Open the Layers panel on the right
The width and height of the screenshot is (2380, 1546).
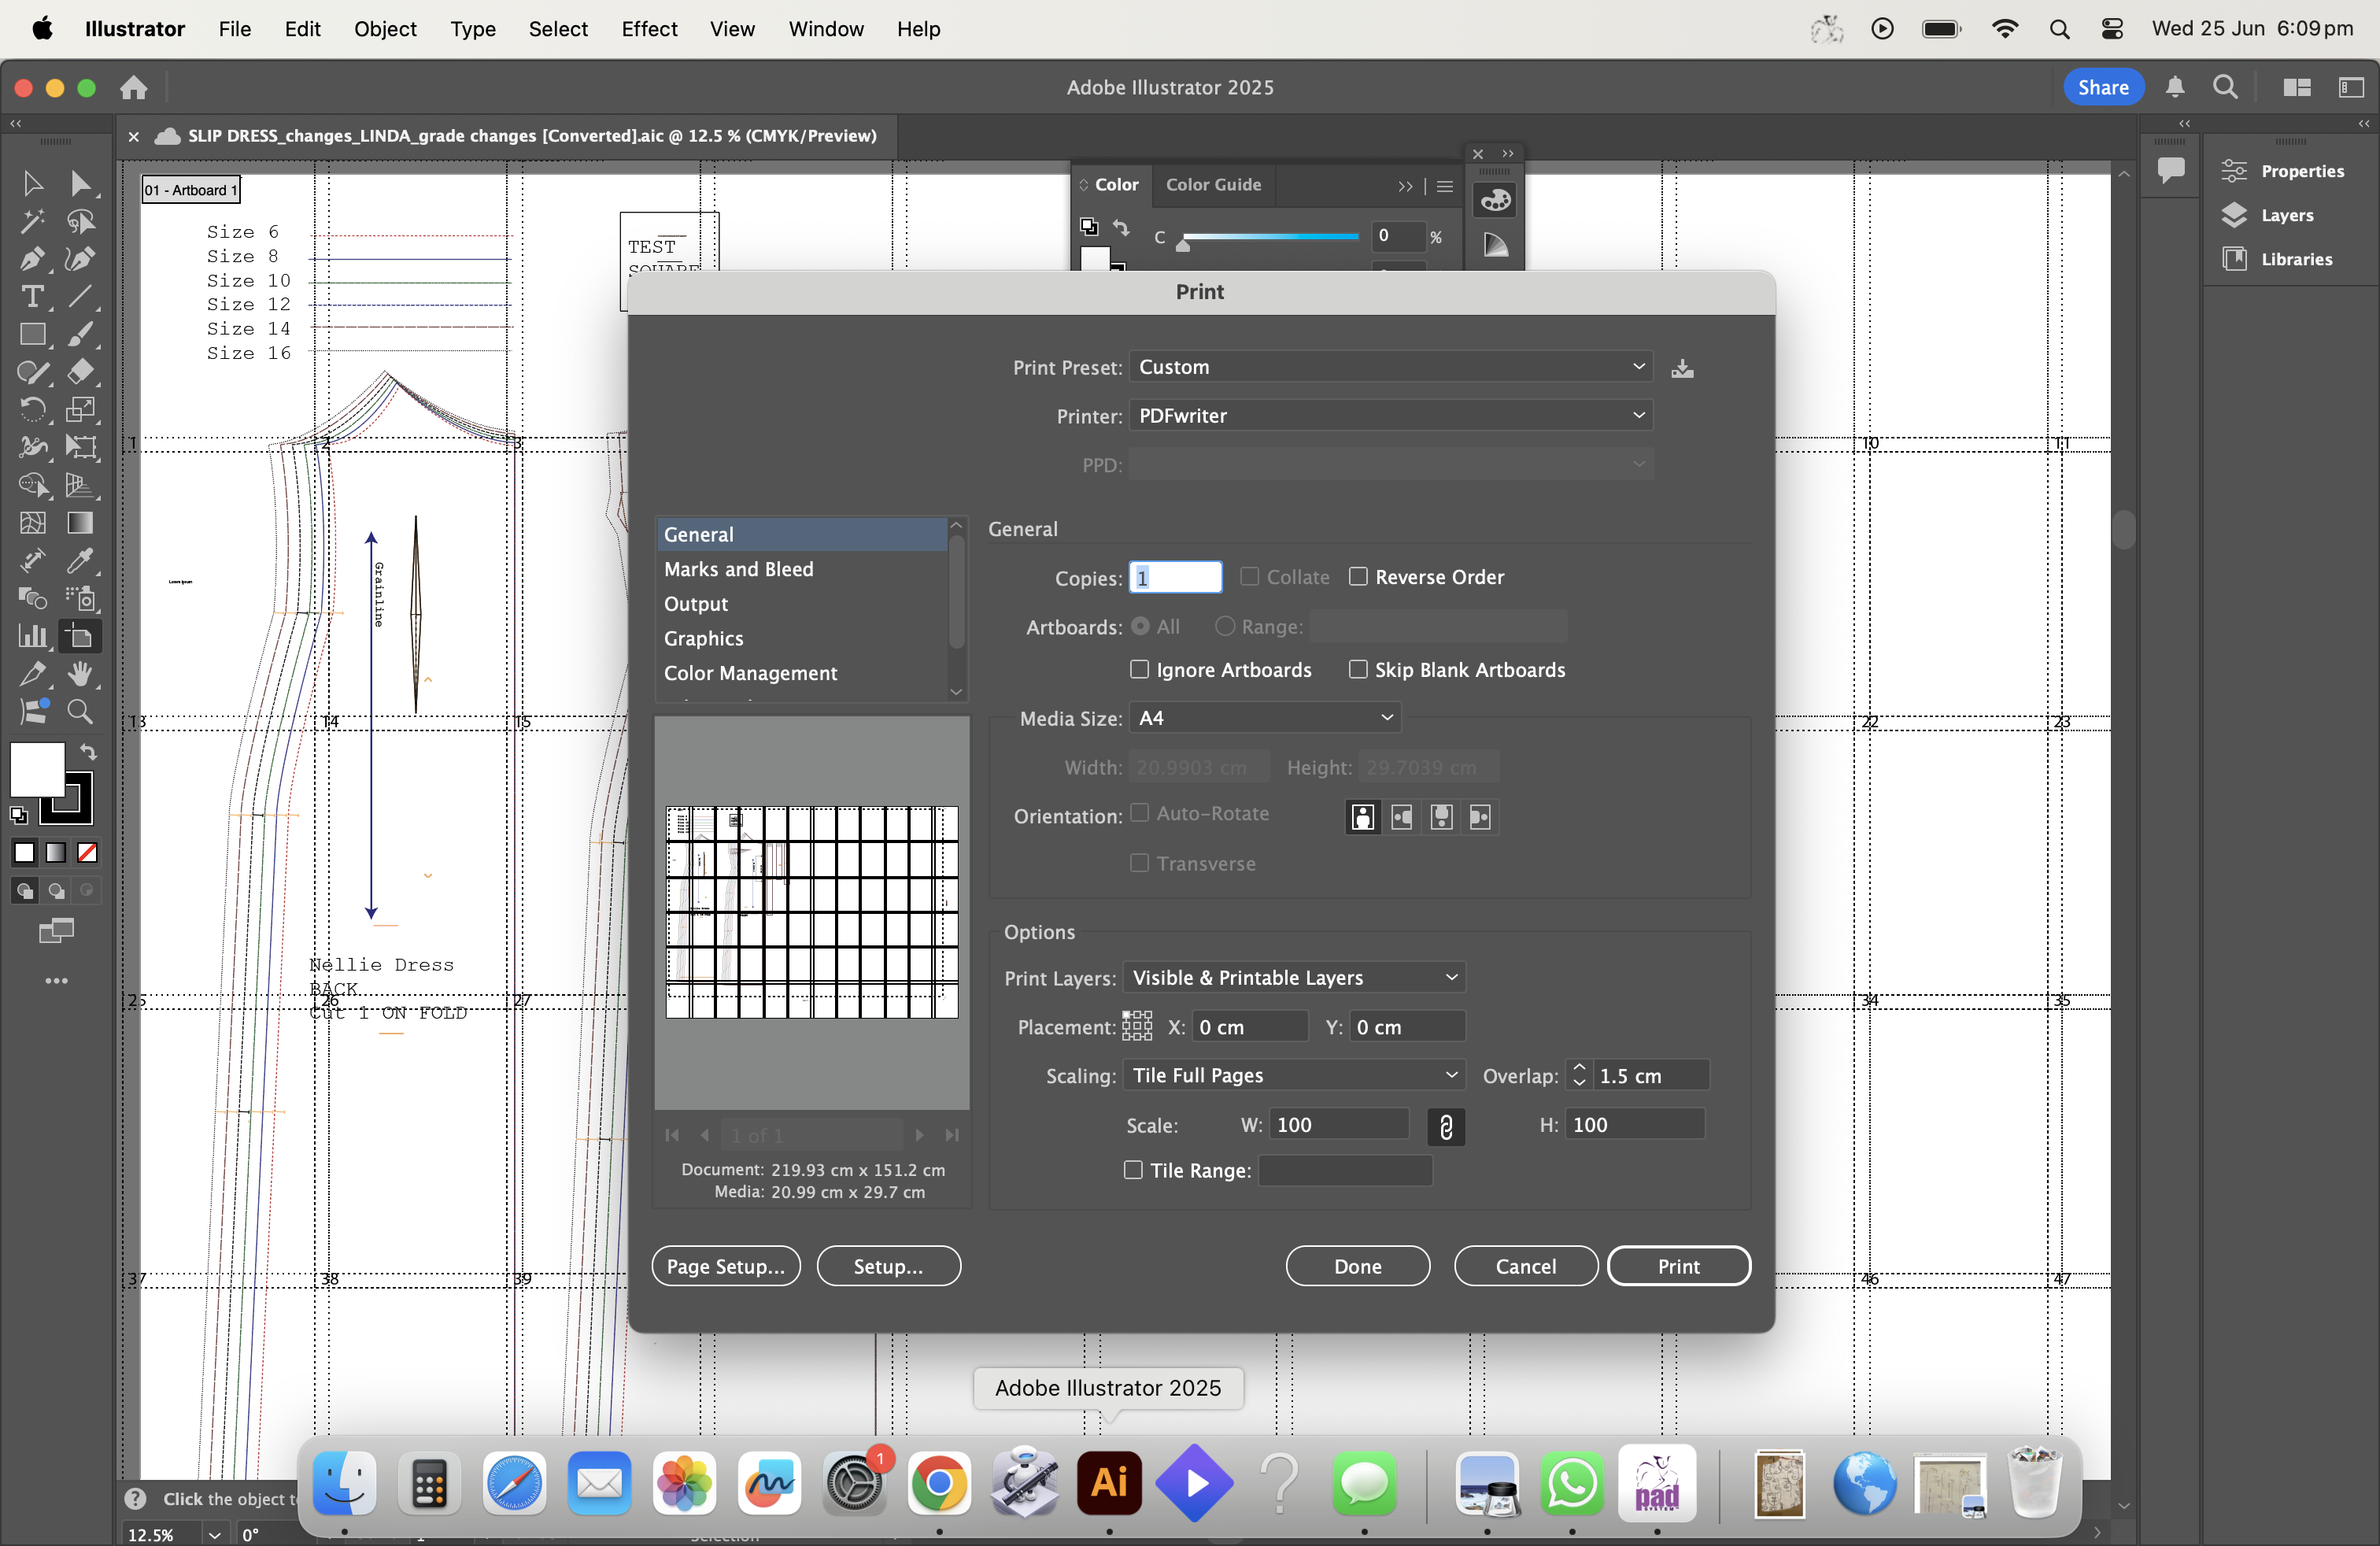pyautogui.click(x=2285, y=215)
